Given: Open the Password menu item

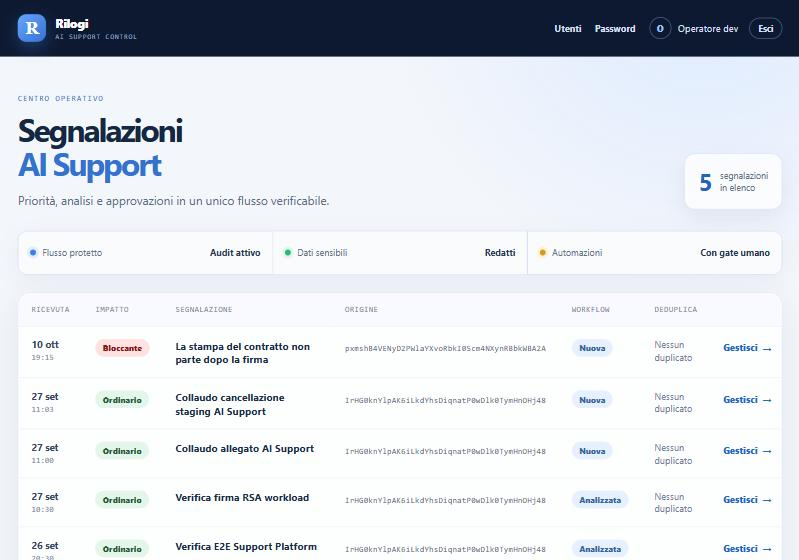Looking at the screenshot, I should pos(615,29).
